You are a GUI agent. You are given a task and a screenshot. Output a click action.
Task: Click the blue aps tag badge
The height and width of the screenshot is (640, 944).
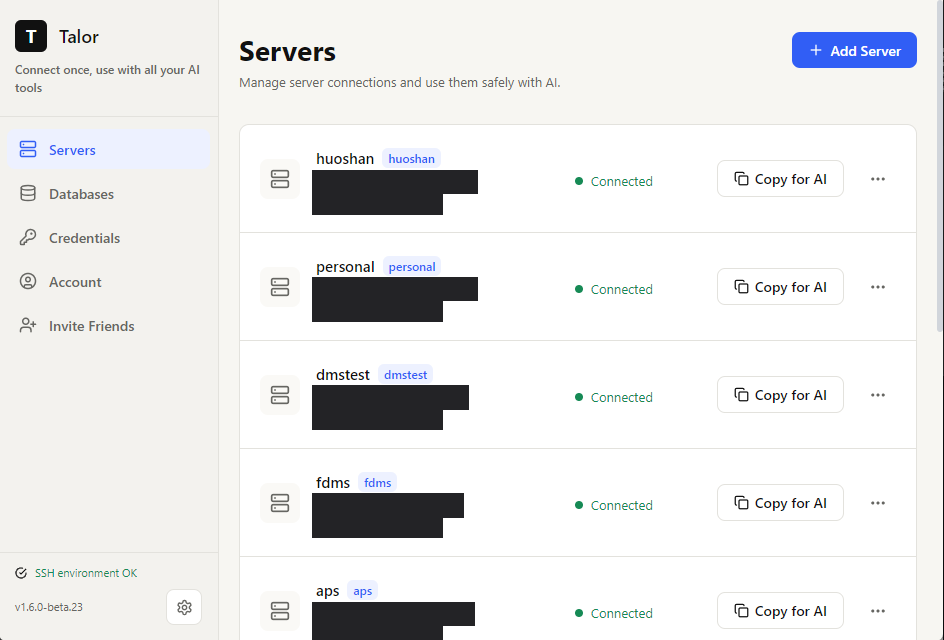pos(362,591)
